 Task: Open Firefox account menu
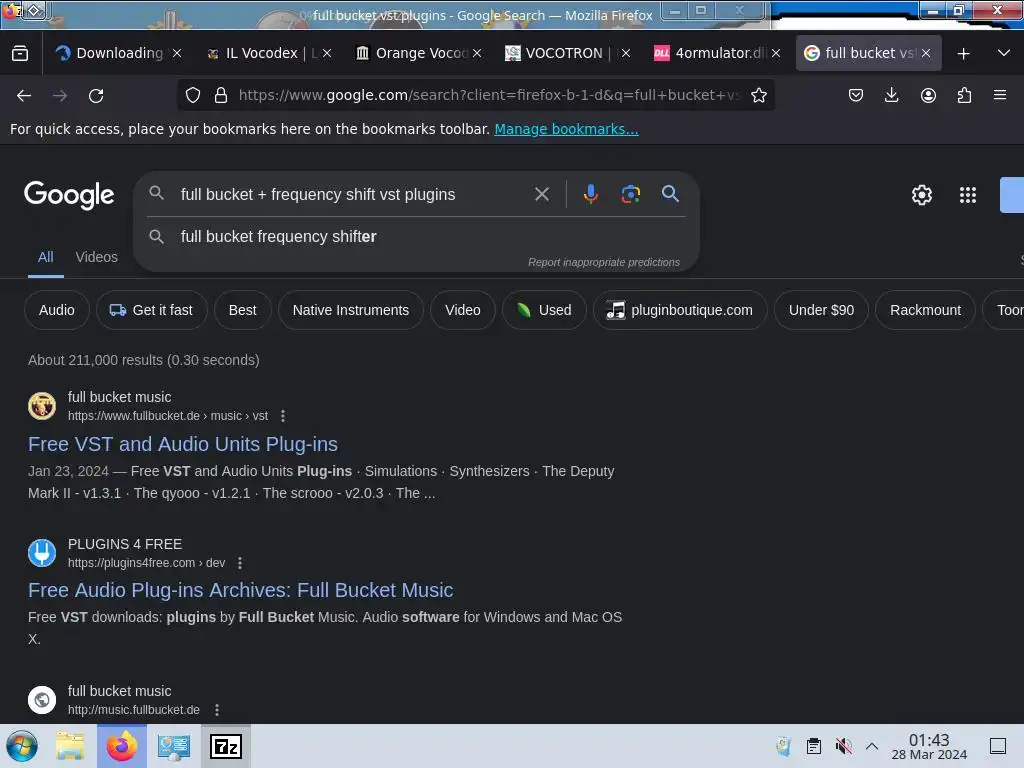[x=928, y=95]
